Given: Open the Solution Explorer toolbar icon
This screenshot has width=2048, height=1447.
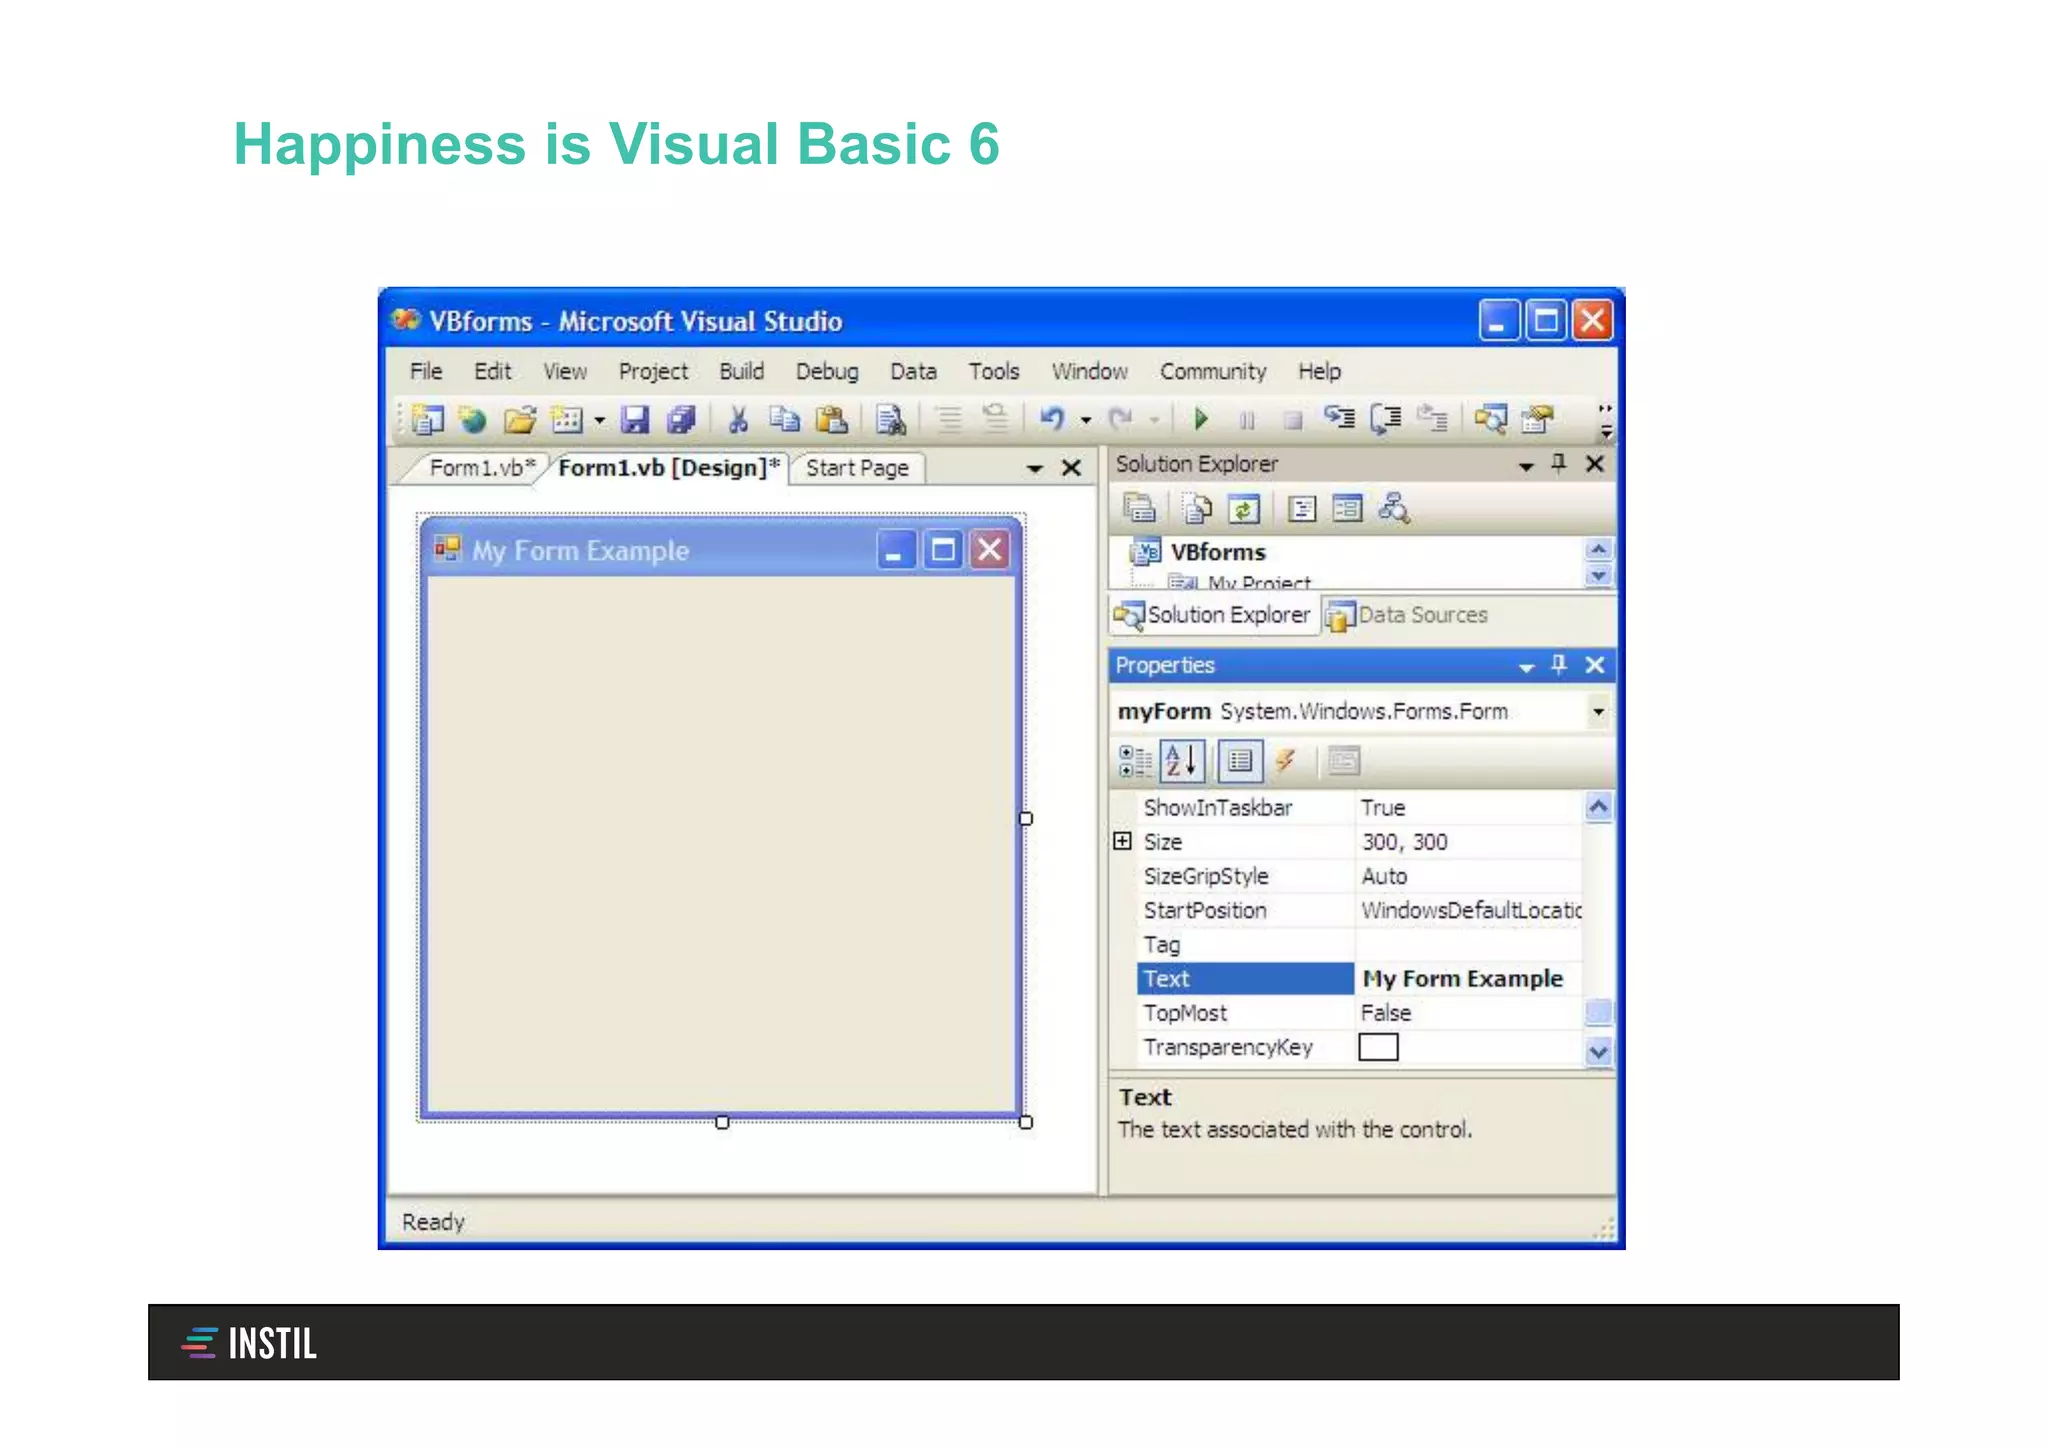Looking at the screenshot, I should coord(1490,419).
